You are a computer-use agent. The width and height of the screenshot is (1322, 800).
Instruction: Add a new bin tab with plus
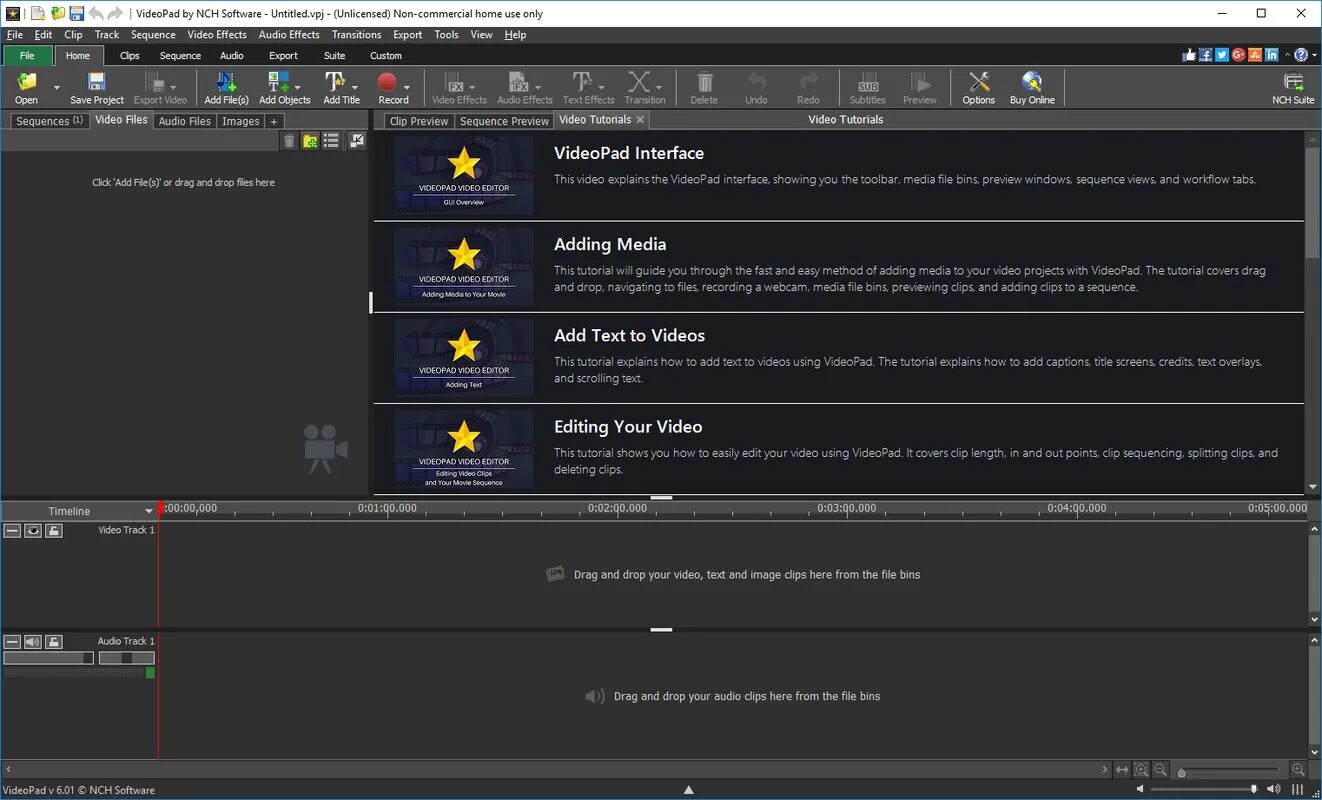point(273,121)
